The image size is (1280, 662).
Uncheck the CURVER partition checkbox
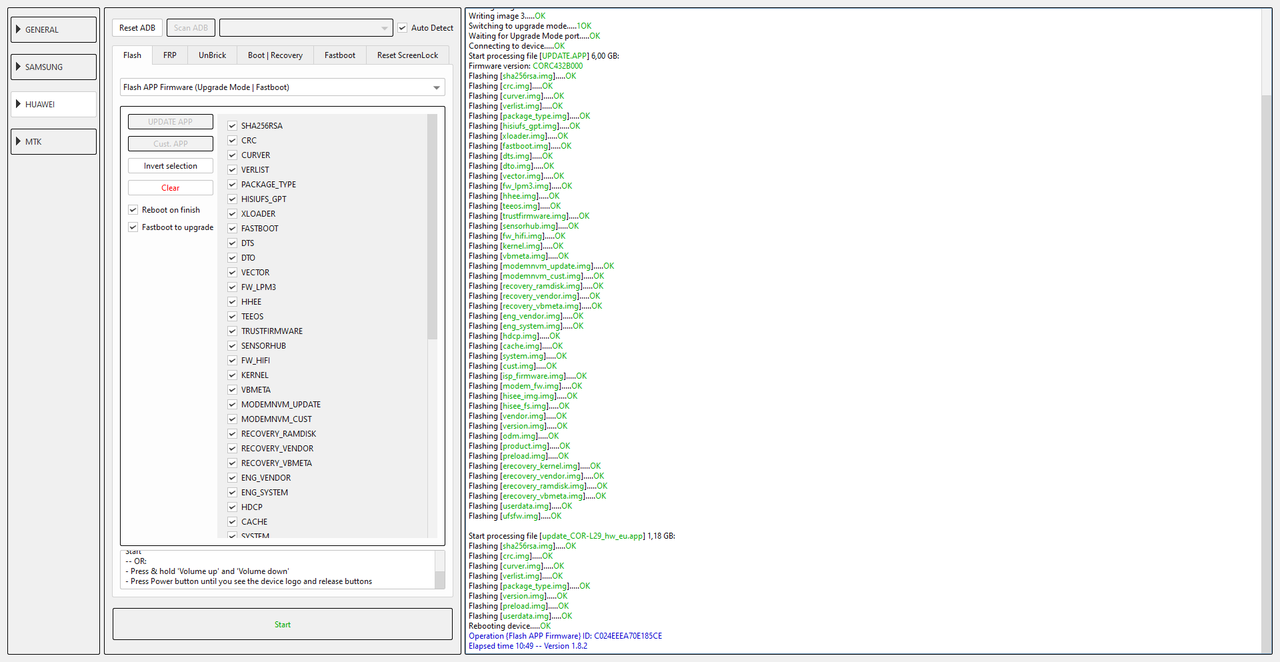232,155
